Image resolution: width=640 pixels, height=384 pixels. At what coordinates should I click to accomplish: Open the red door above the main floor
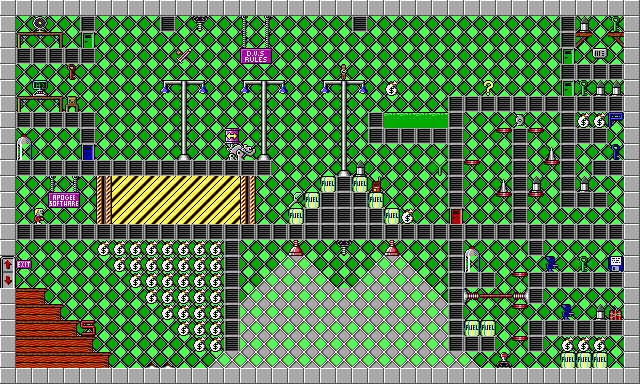tap(456, 216)
